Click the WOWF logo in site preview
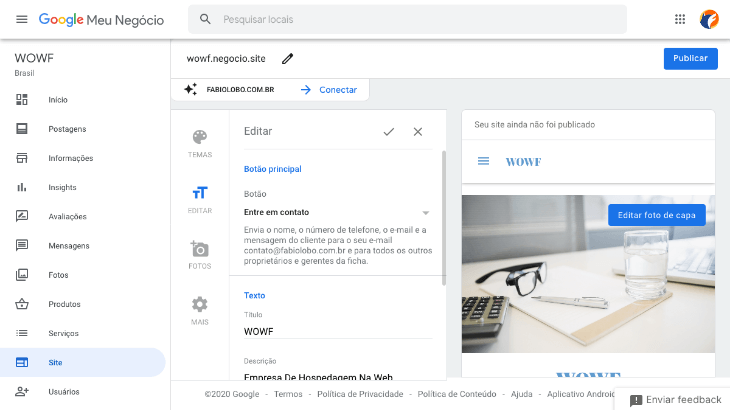Viewport: 730px width, 410px height. point(523,162)
